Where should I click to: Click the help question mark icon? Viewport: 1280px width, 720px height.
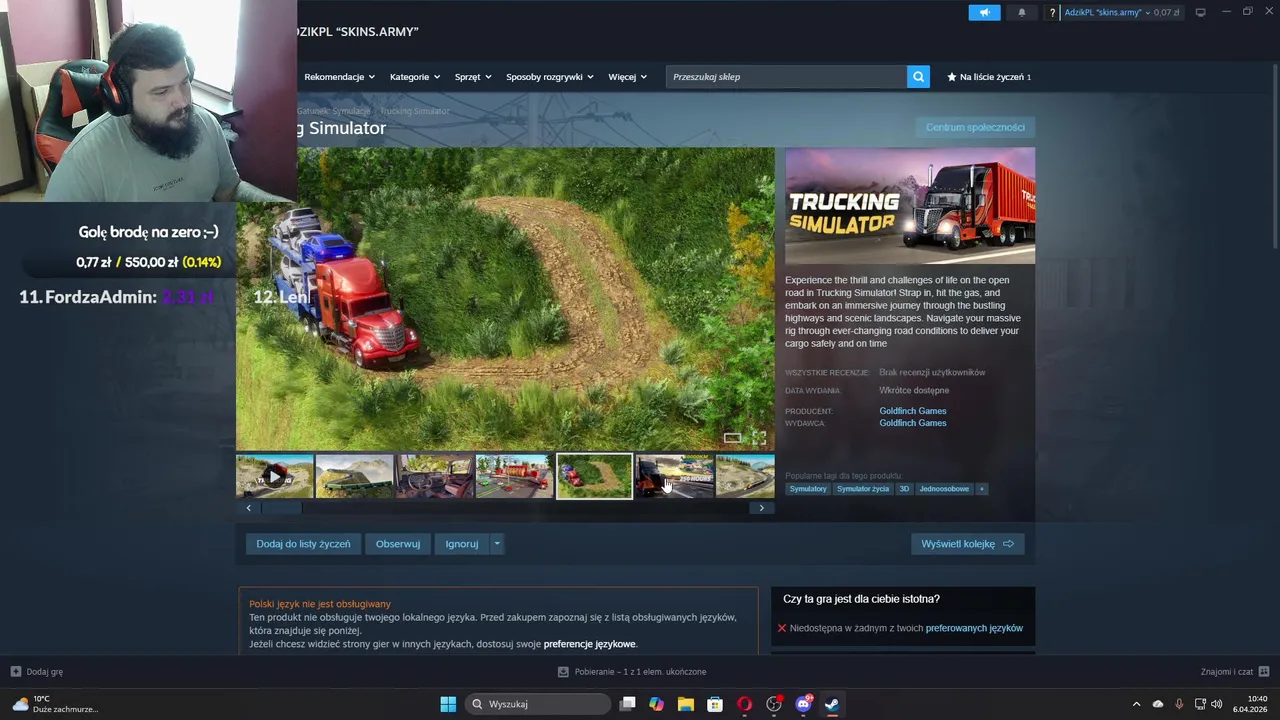click(x=1052, y=12)
